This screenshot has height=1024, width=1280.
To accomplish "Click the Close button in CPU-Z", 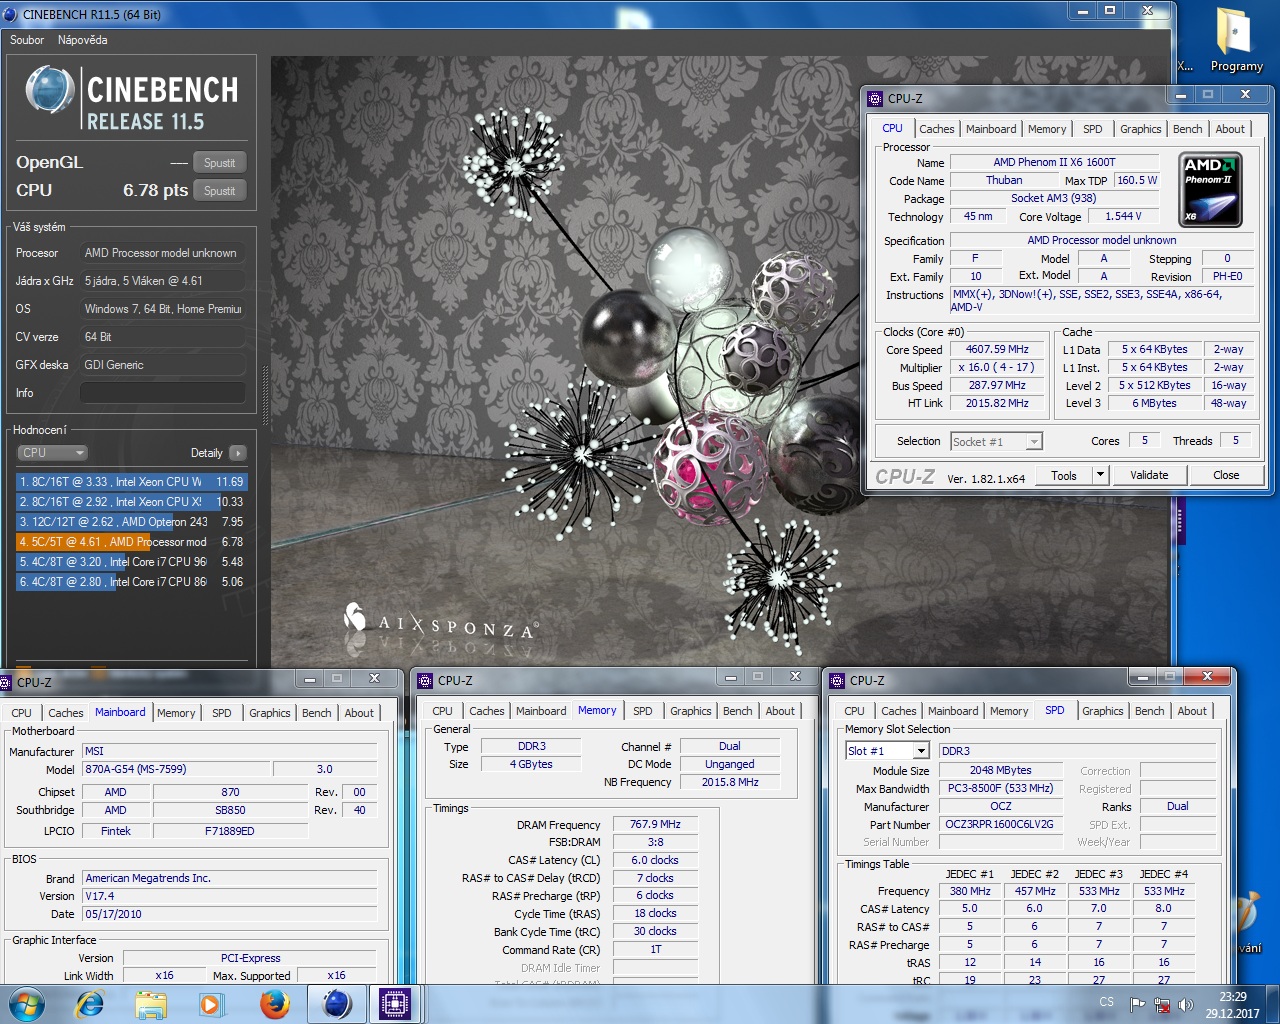I will coord(1226,475).
